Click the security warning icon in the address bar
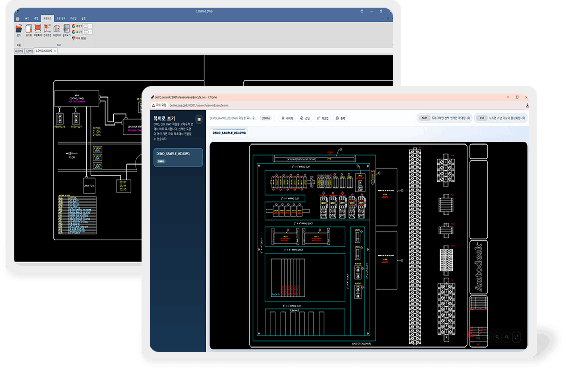 [154, 105]
